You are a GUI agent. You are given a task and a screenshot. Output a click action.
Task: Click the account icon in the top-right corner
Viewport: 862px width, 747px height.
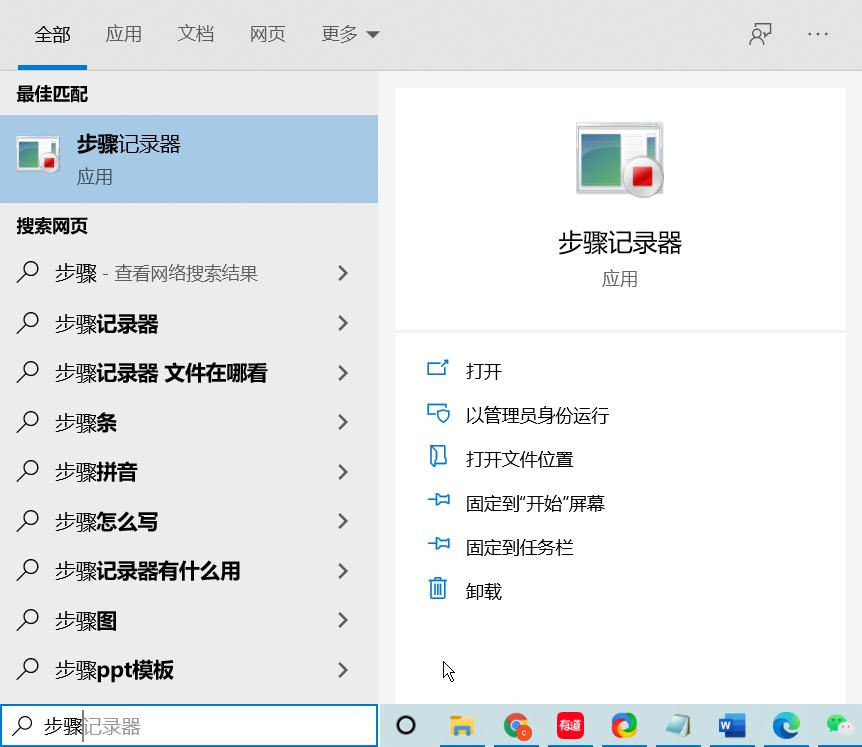click(x=760, y=33)
